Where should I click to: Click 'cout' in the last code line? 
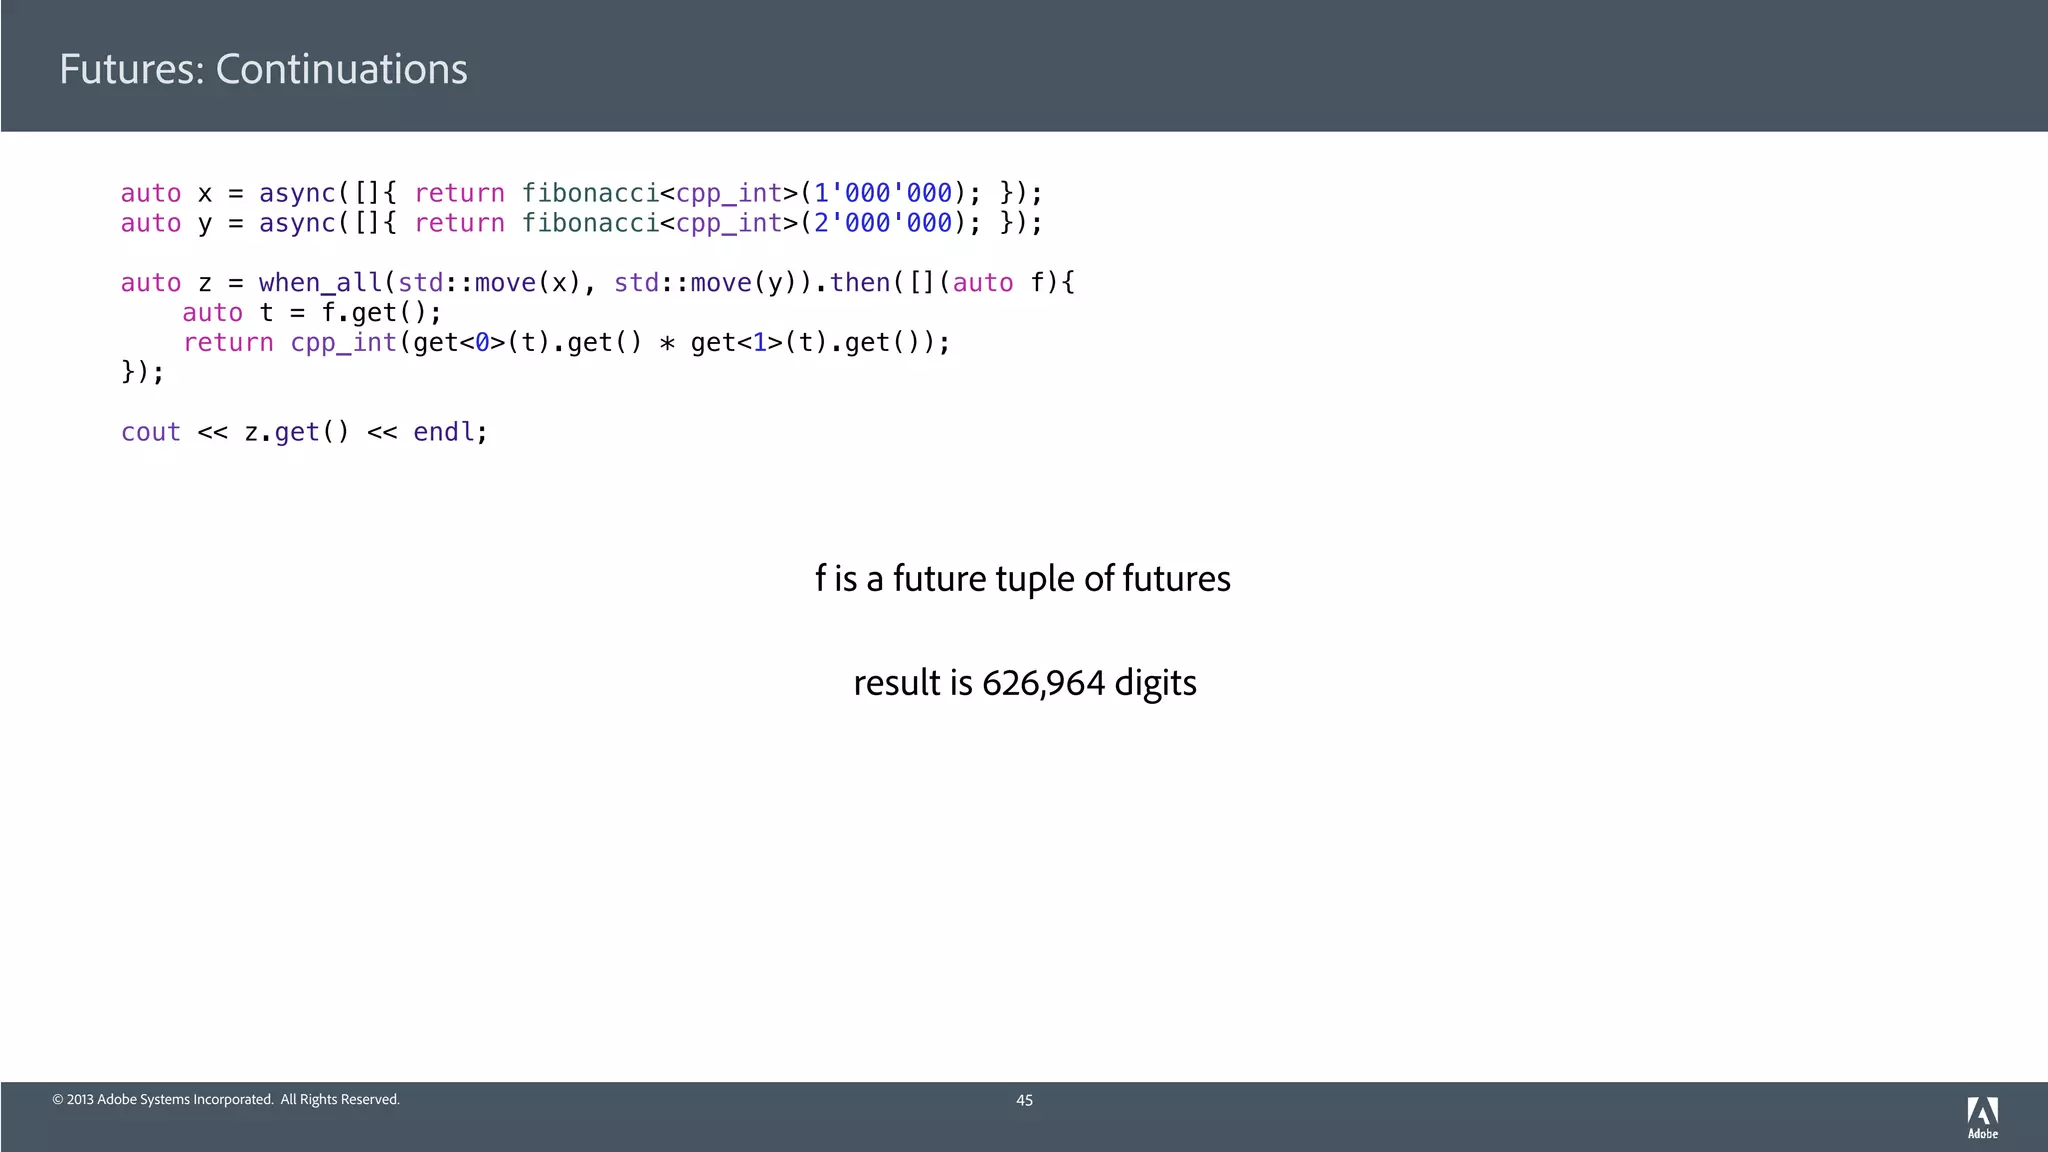point(150,432)
